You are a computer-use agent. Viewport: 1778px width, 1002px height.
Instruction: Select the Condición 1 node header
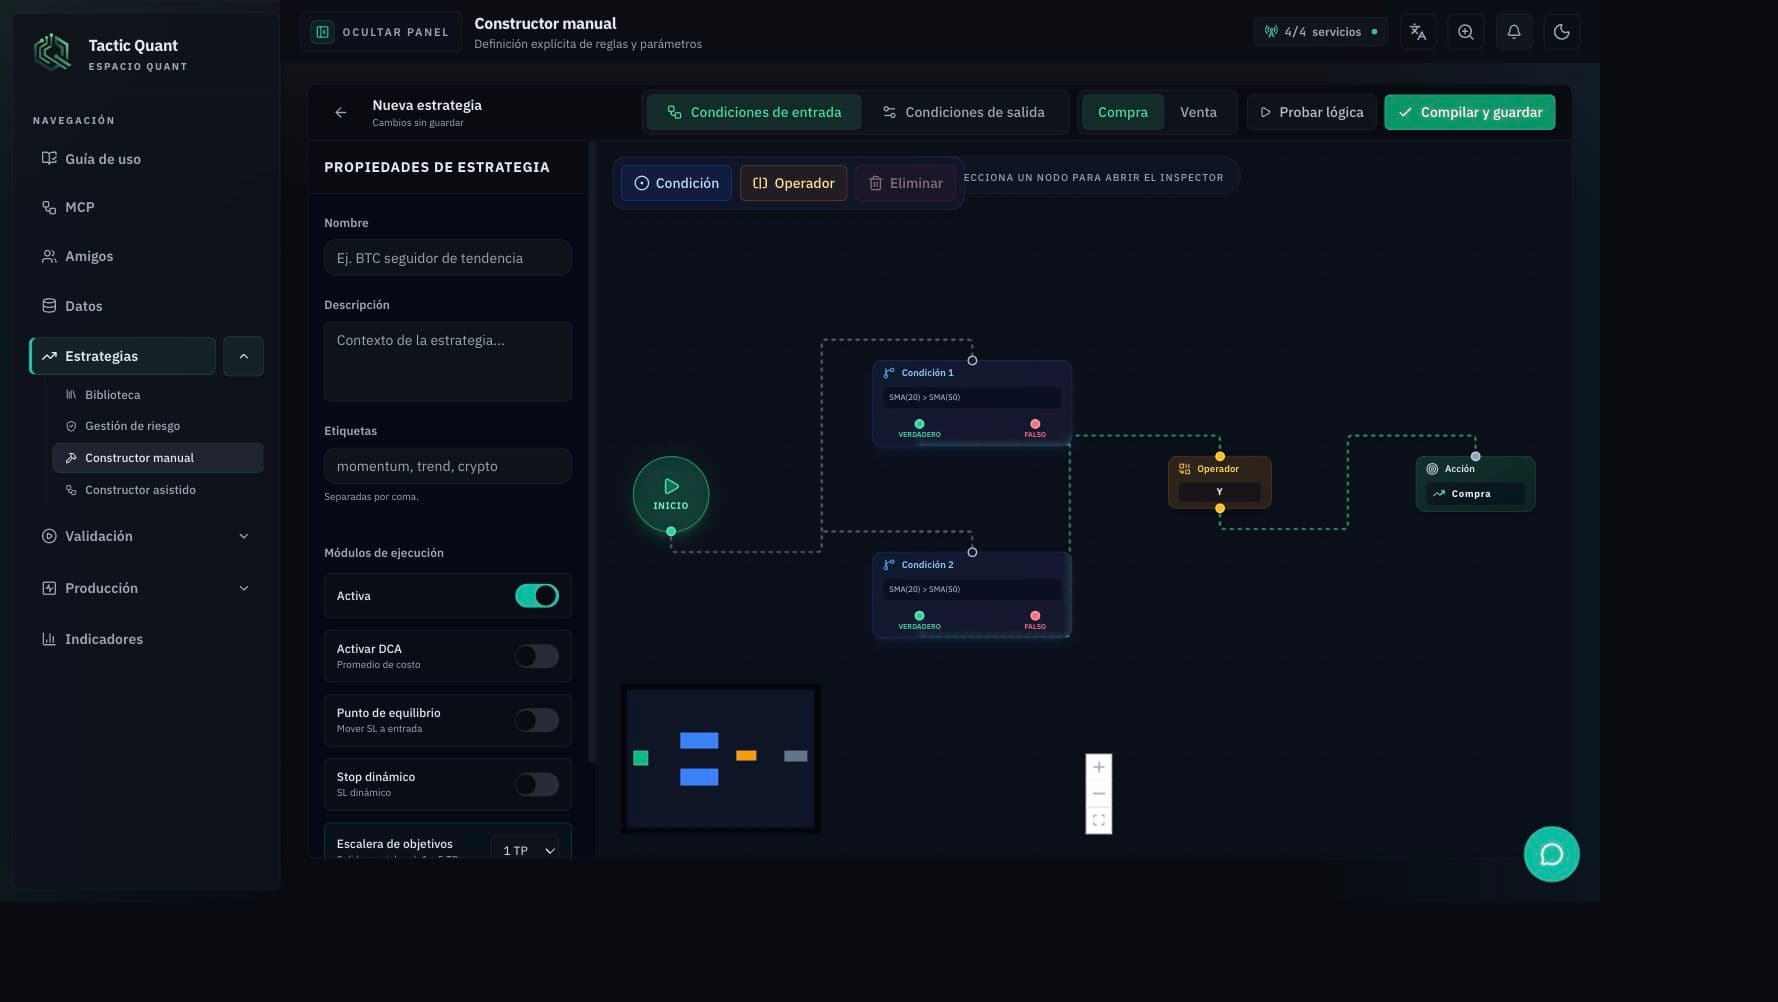point(970,373)
